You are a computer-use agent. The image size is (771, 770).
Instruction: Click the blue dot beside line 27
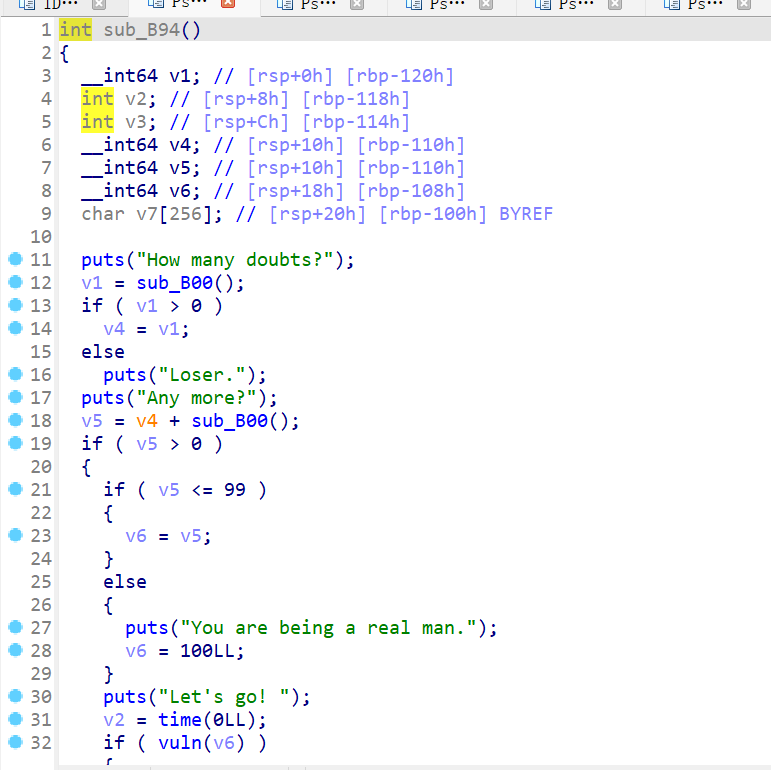(x=14, y=627)
